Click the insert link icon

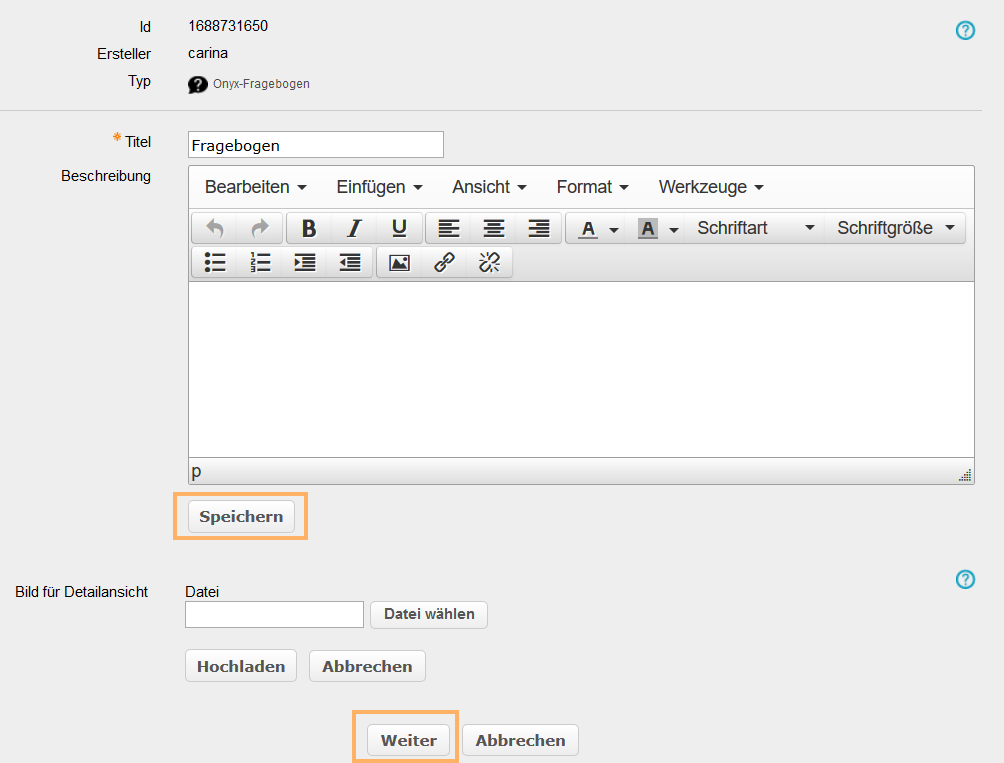[444, 262]
